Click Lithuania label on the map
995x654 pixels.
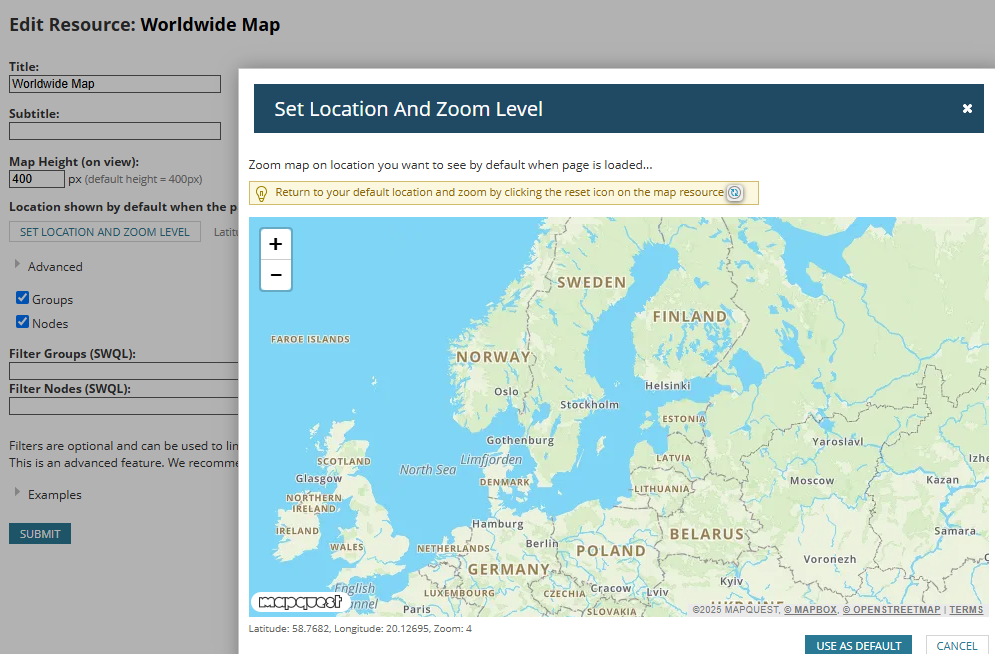click(662, 489)
